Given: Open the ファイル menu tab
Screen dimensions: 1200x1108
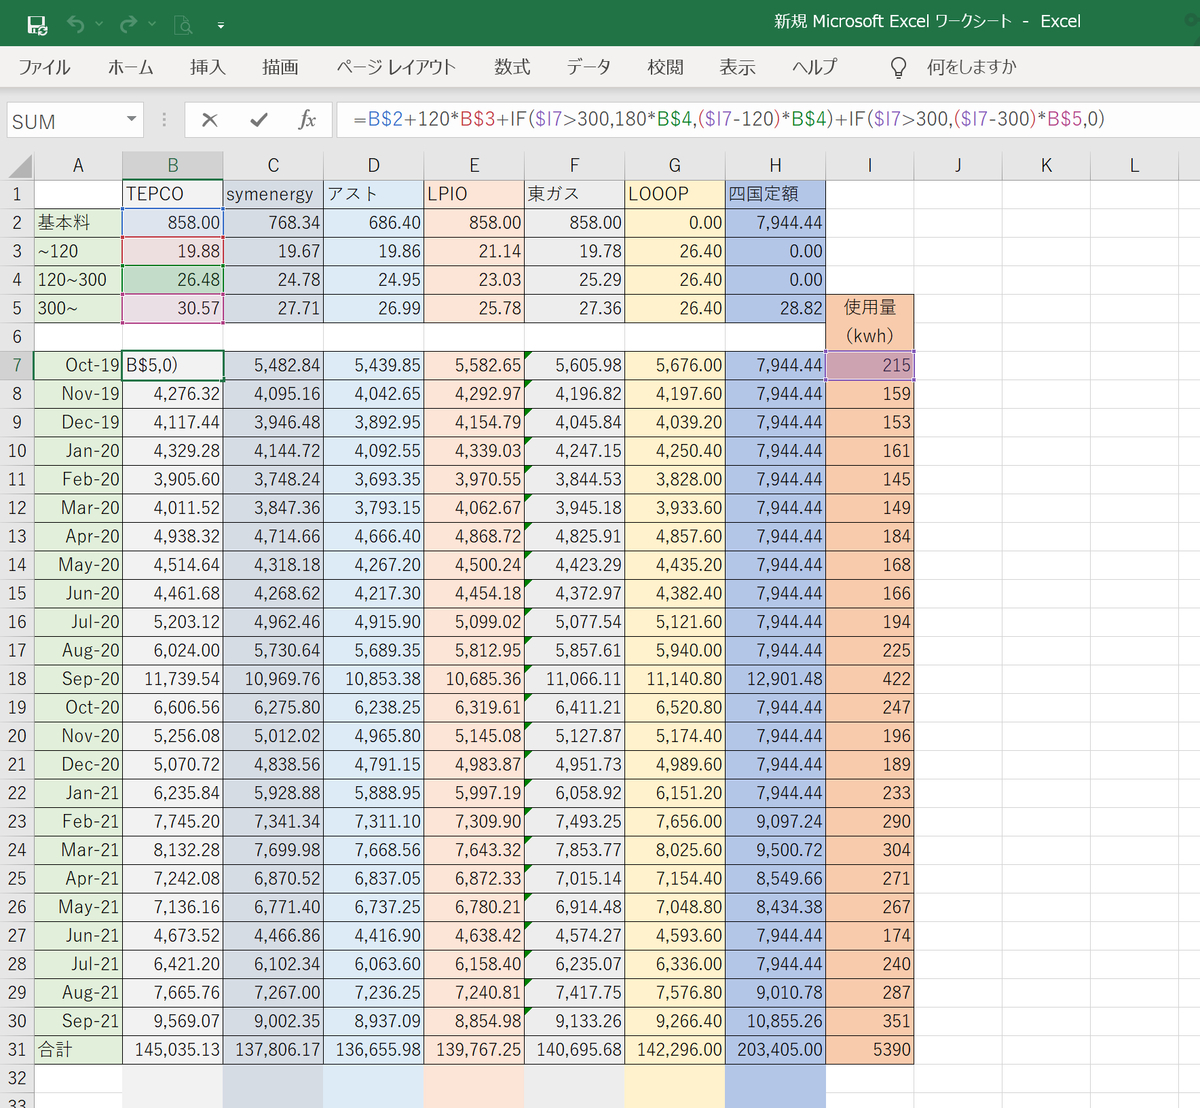Looking at the screenshot, I should point(44,67).
